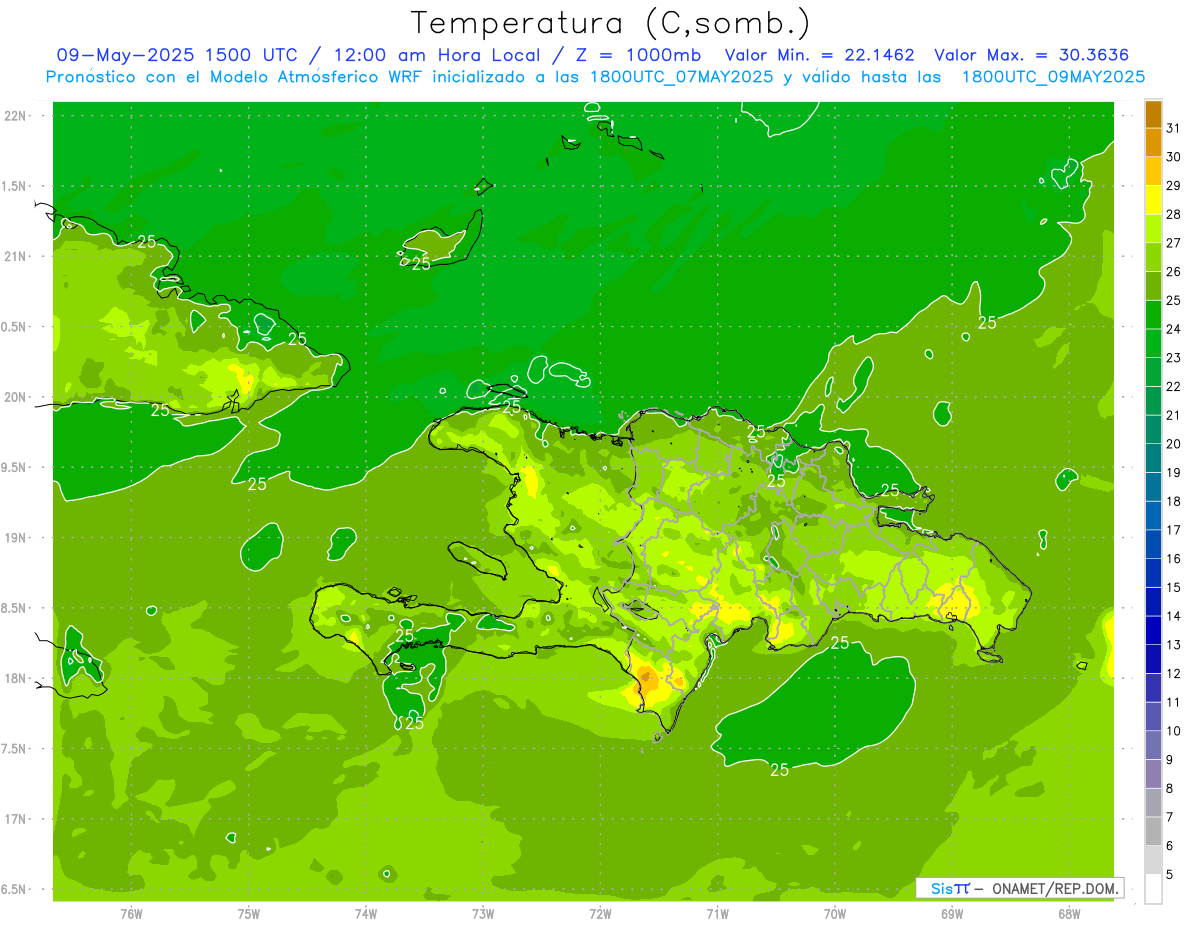The height and width of the screenshot is (927, 1200).
Task: Click the "ONAMET/REP.DOM." credit label
Action: 1055,888
